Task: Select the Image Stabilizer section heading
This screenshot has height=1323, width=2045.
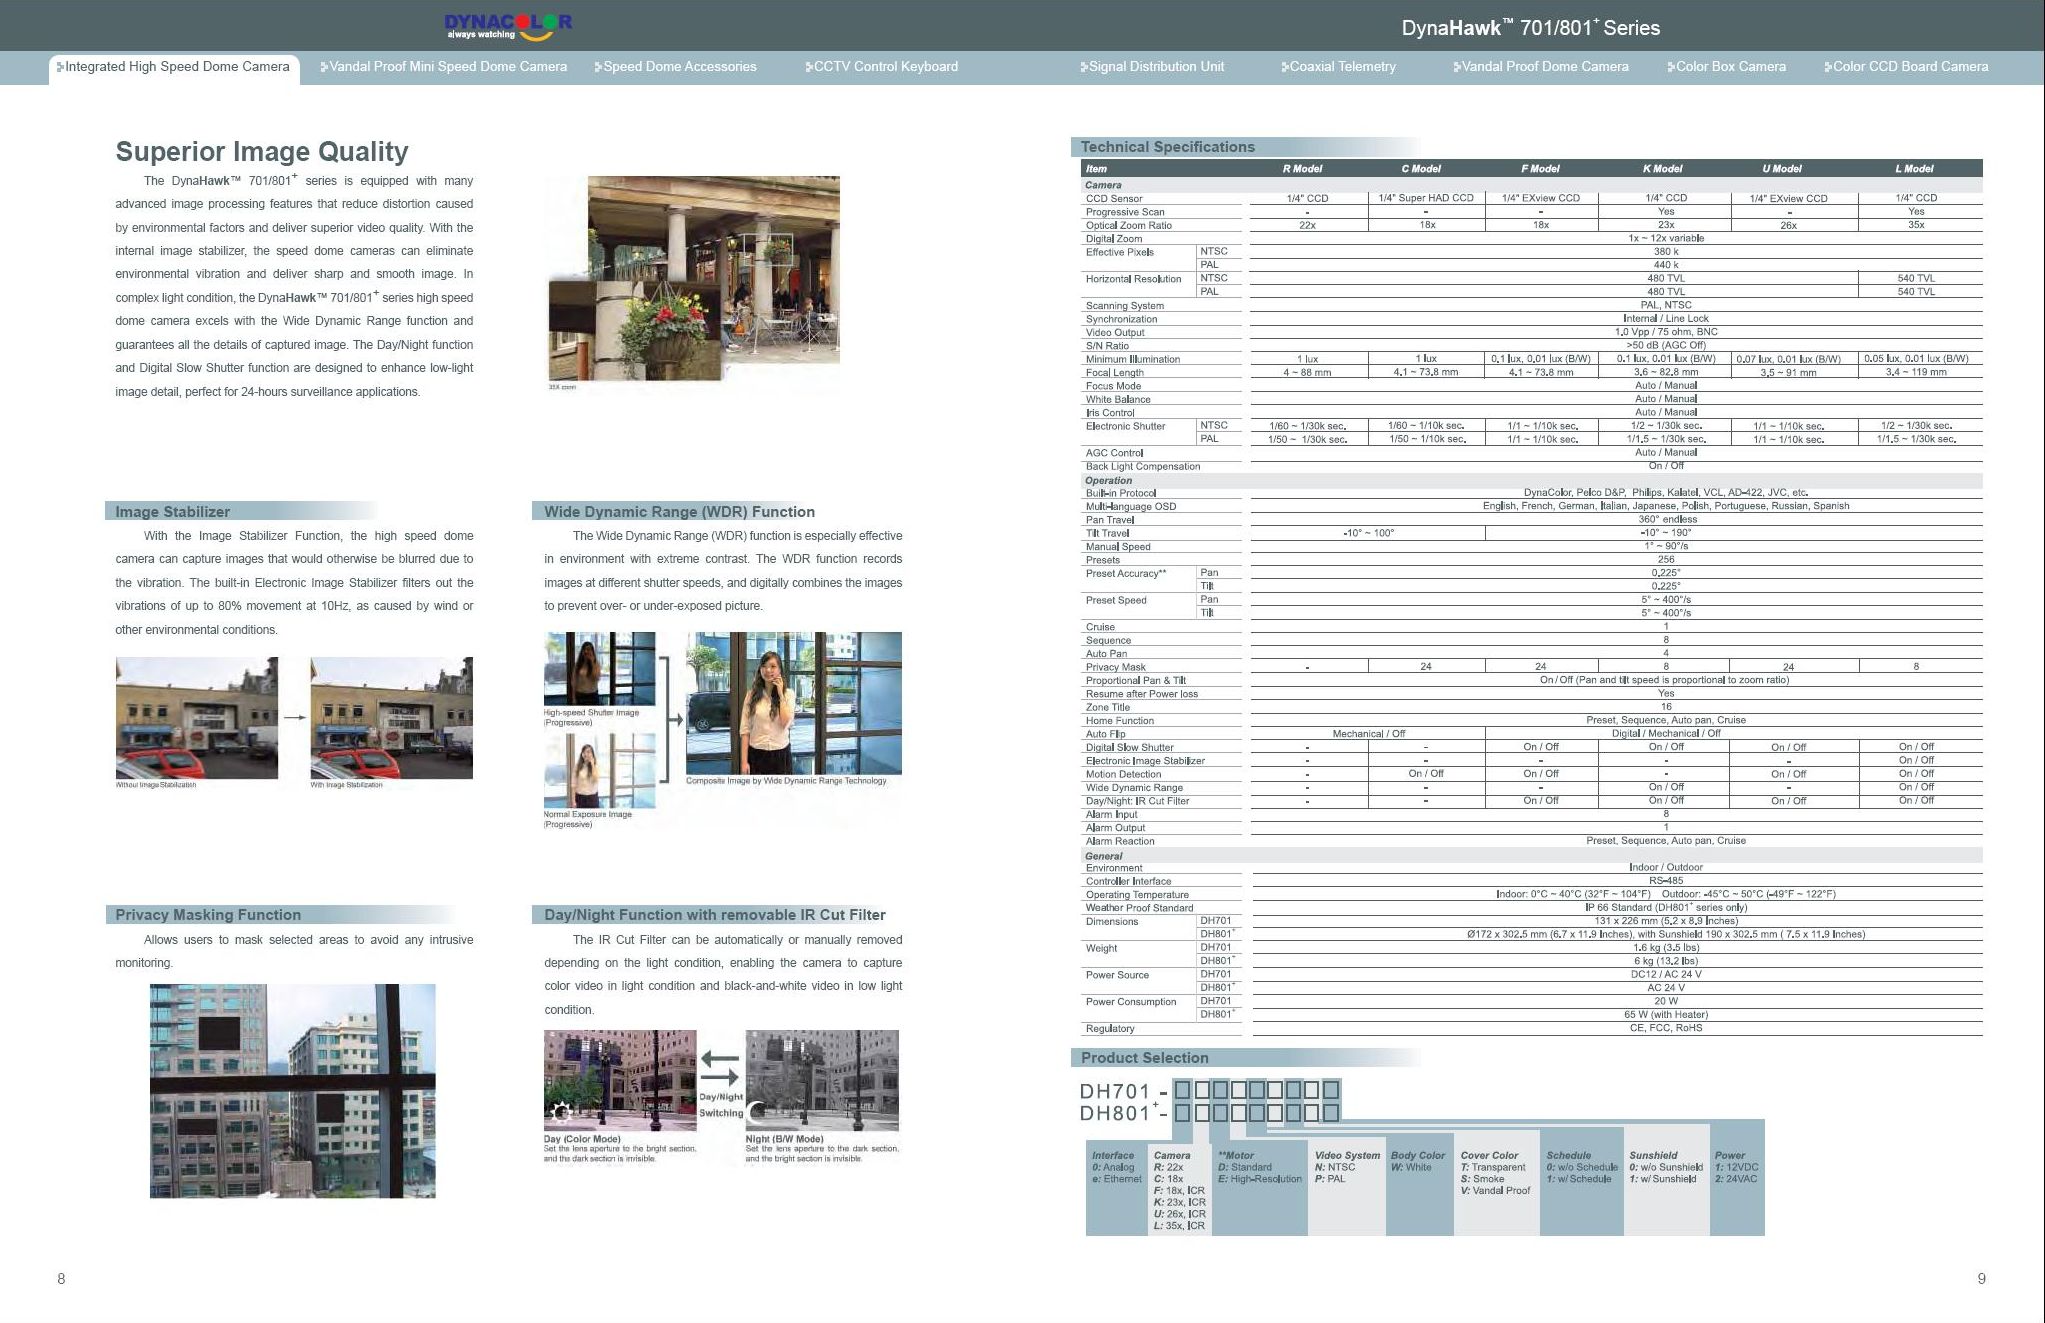Action: point(172,512)
